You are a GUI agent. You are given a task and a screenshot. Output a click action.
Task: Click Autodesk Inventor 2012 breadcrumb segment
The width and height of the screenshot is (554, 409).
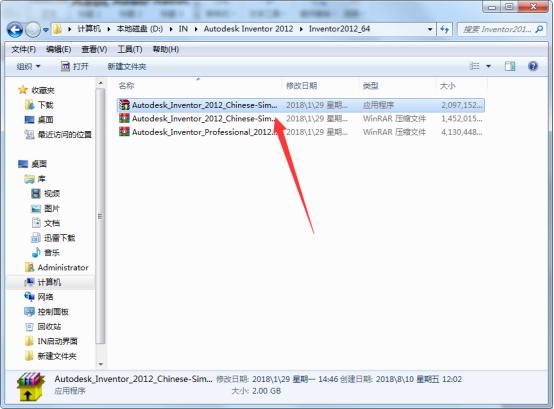248,29
